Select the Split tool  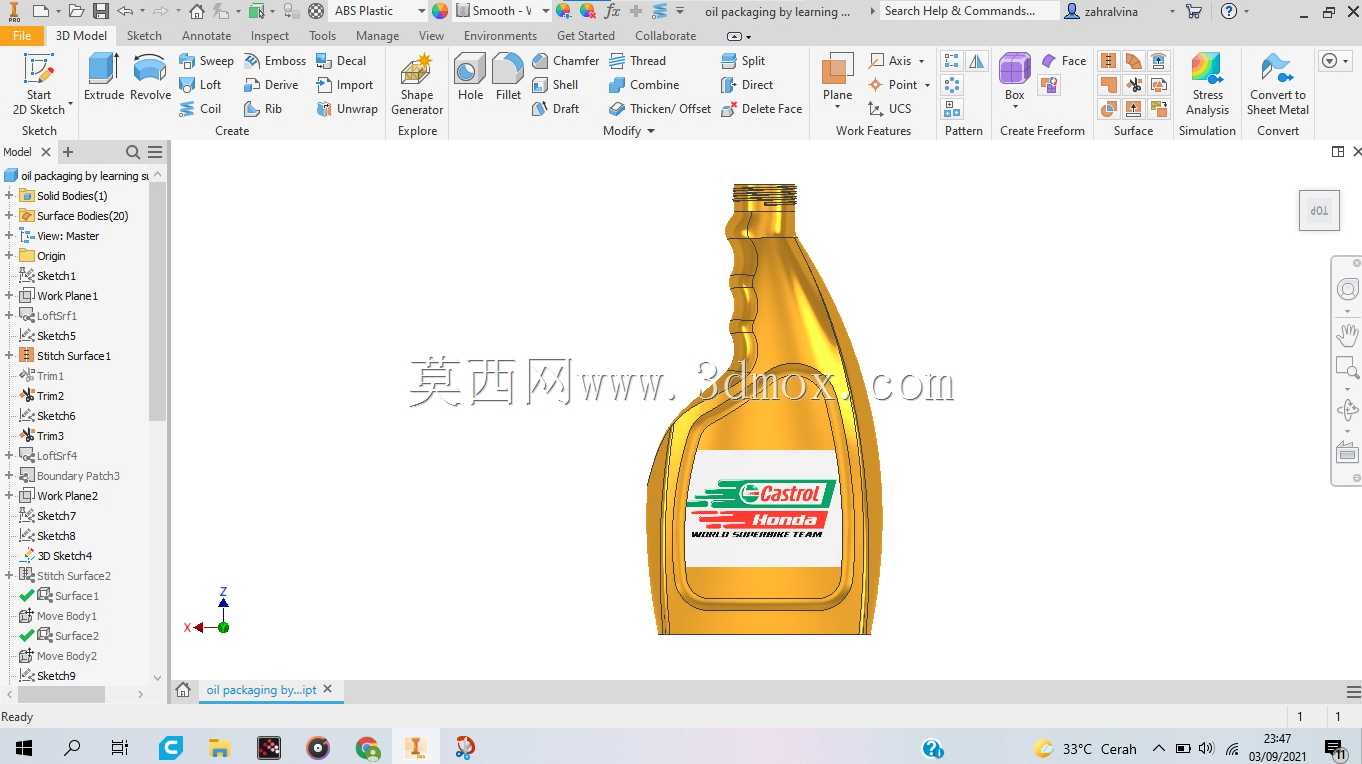743,61
